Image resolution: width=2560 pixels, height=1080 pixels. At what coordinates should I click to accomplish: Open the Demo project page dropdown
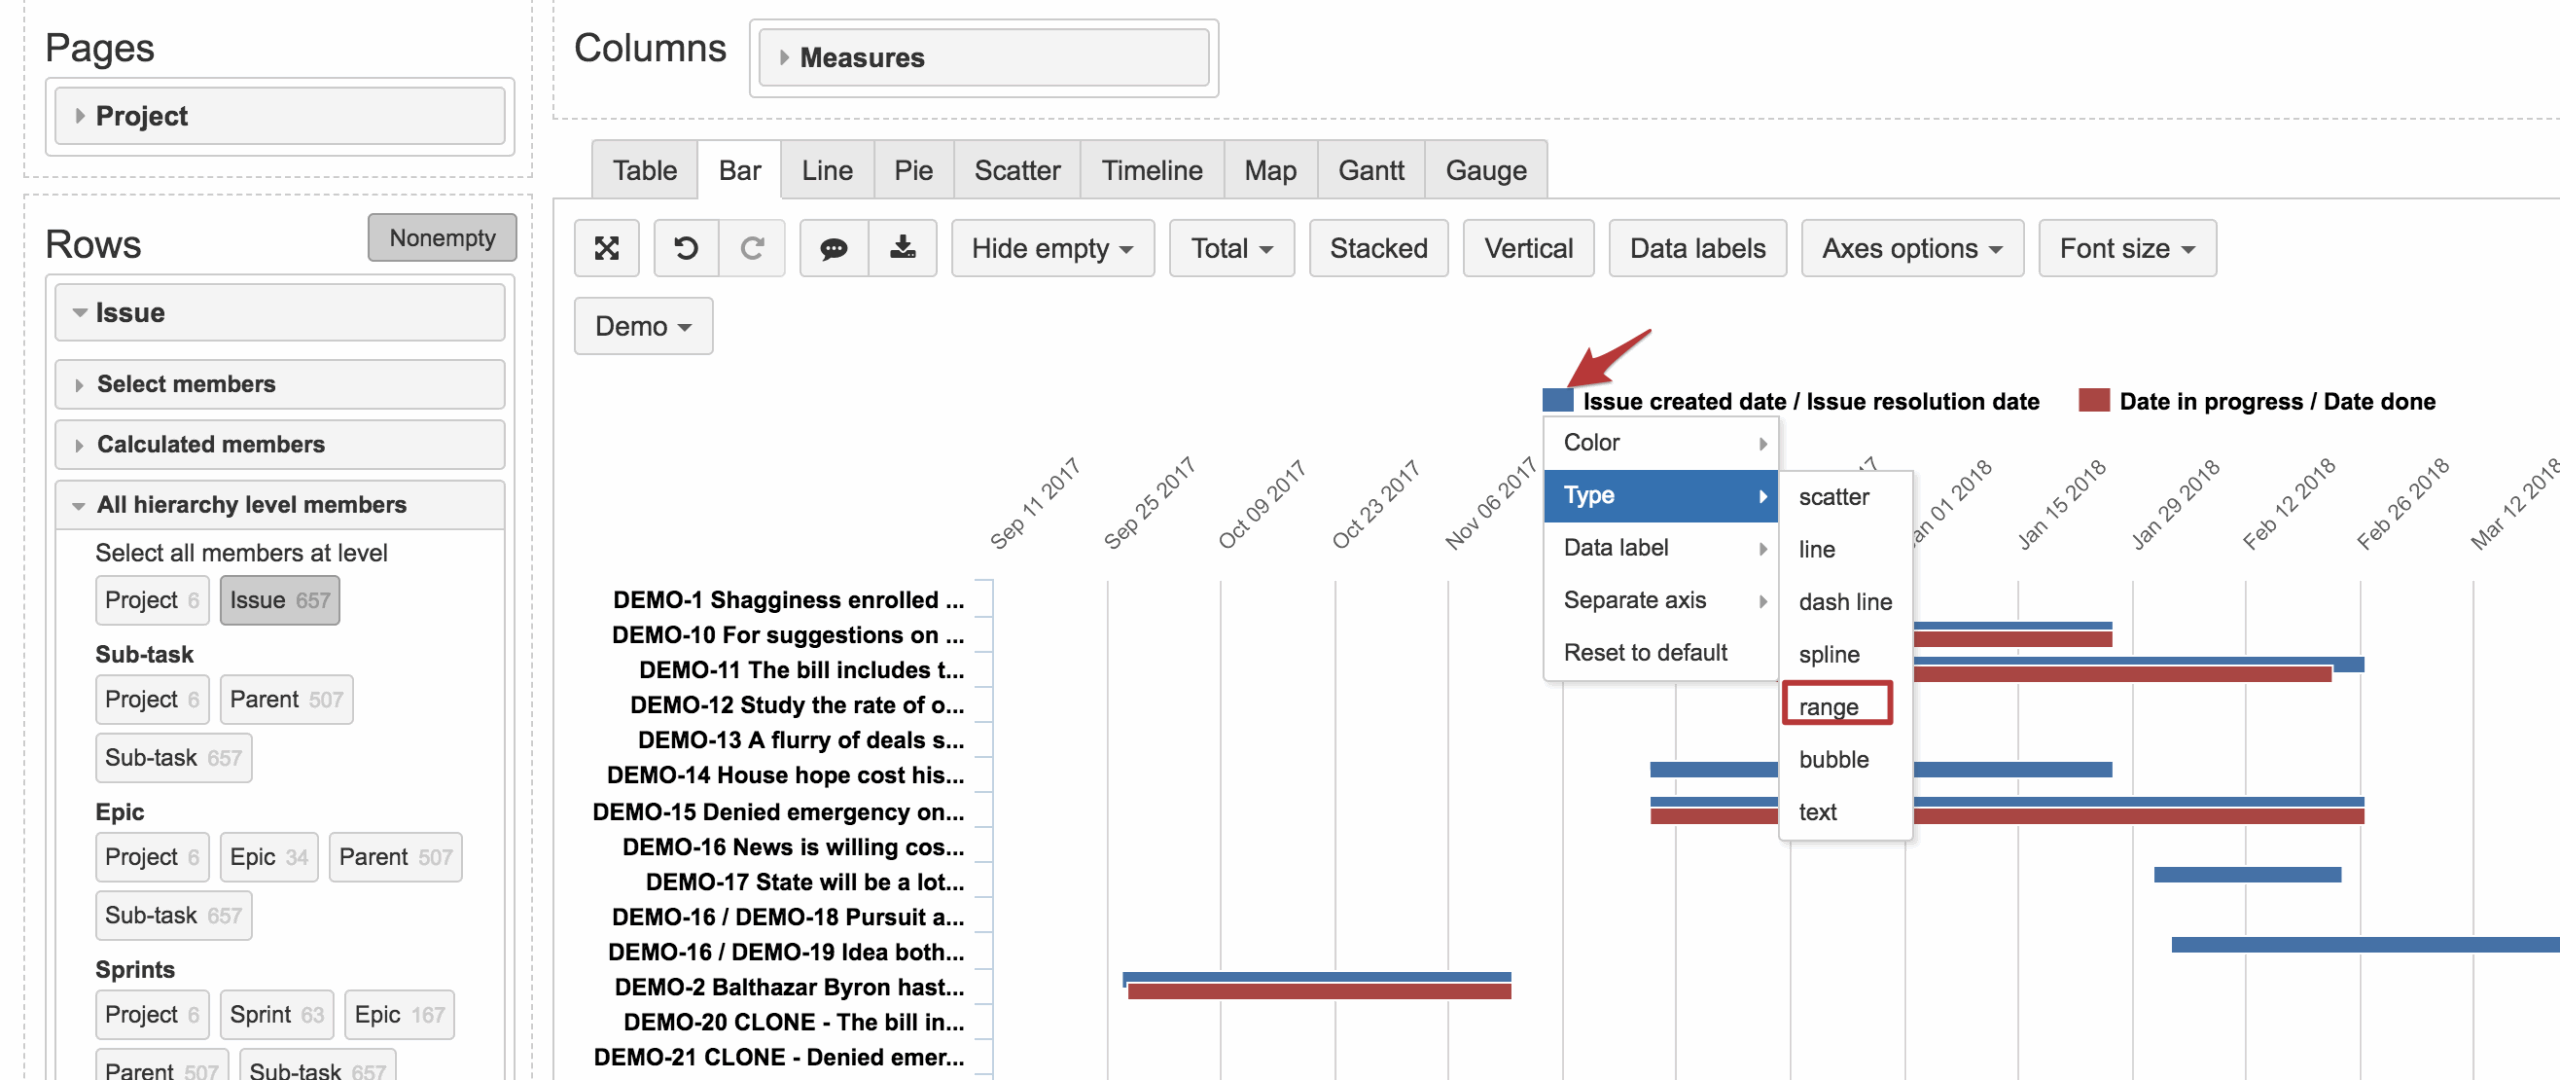[x=643, y=326]
